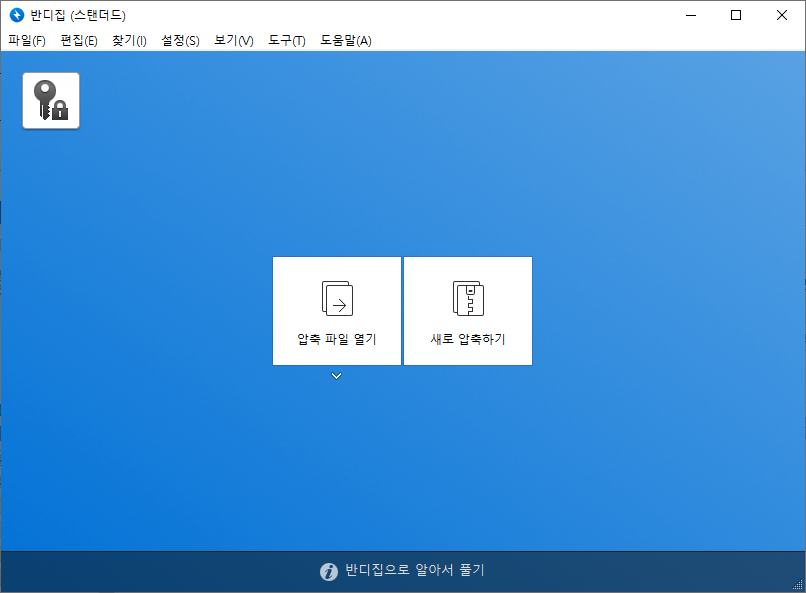Click the Bandizip logo in the title bar
Image resolution: width=806 pixels, height=593 pixels.
coord(16,15)
